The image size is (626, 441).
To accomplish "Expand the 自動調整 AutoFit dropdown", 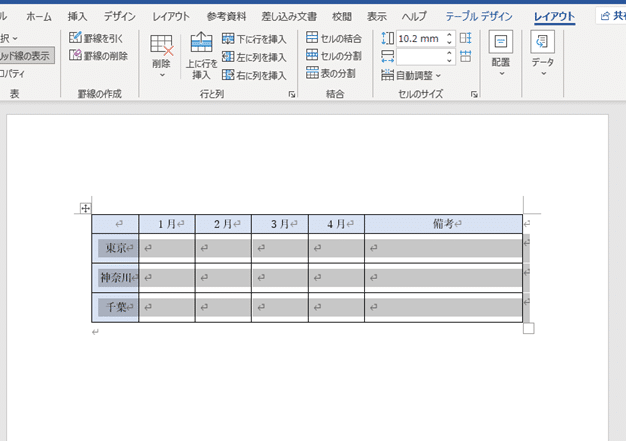I will point(411,75).
